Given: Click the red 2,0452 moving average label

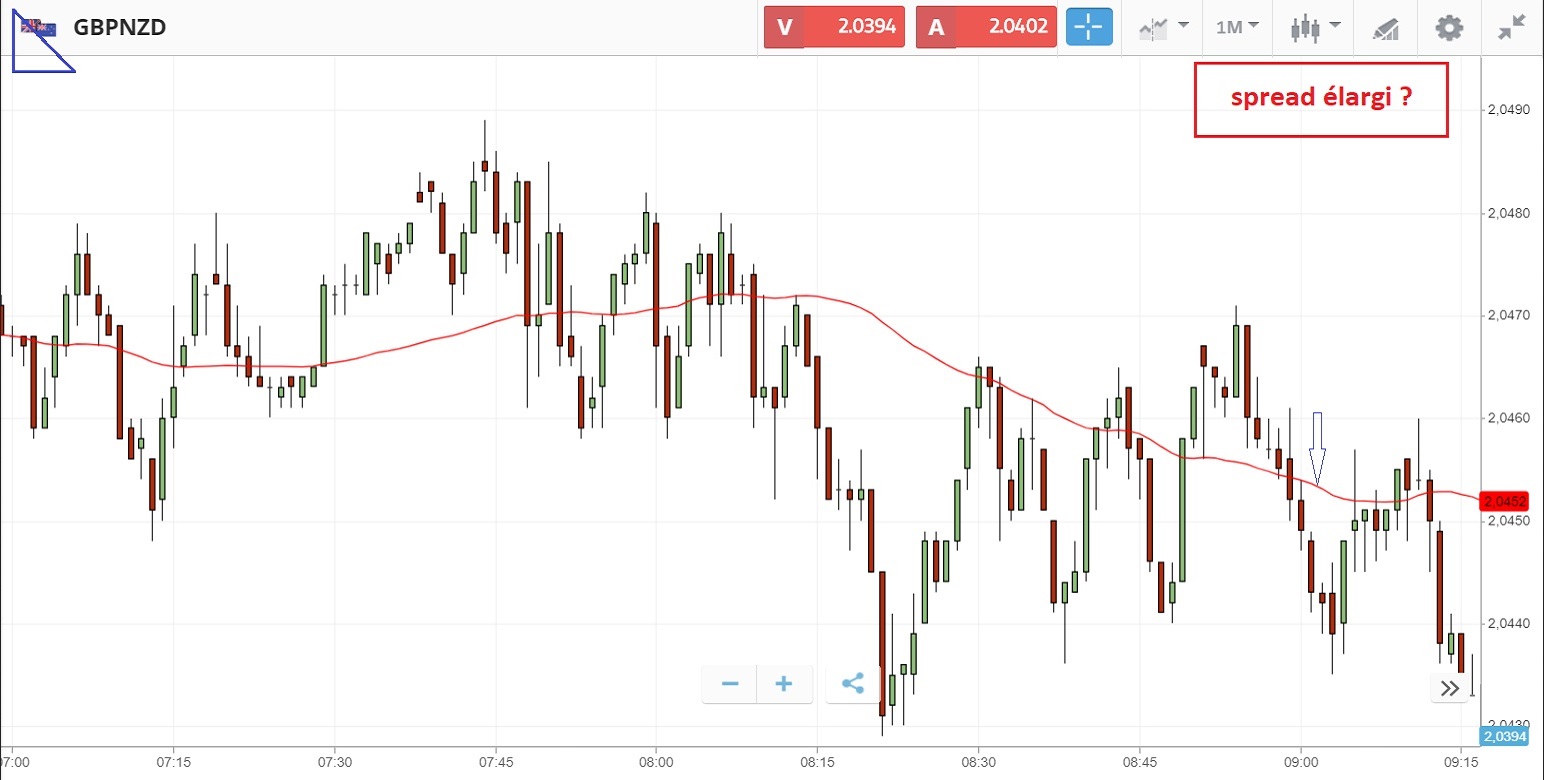Looking at the screenshot, I should [1505, 500].
